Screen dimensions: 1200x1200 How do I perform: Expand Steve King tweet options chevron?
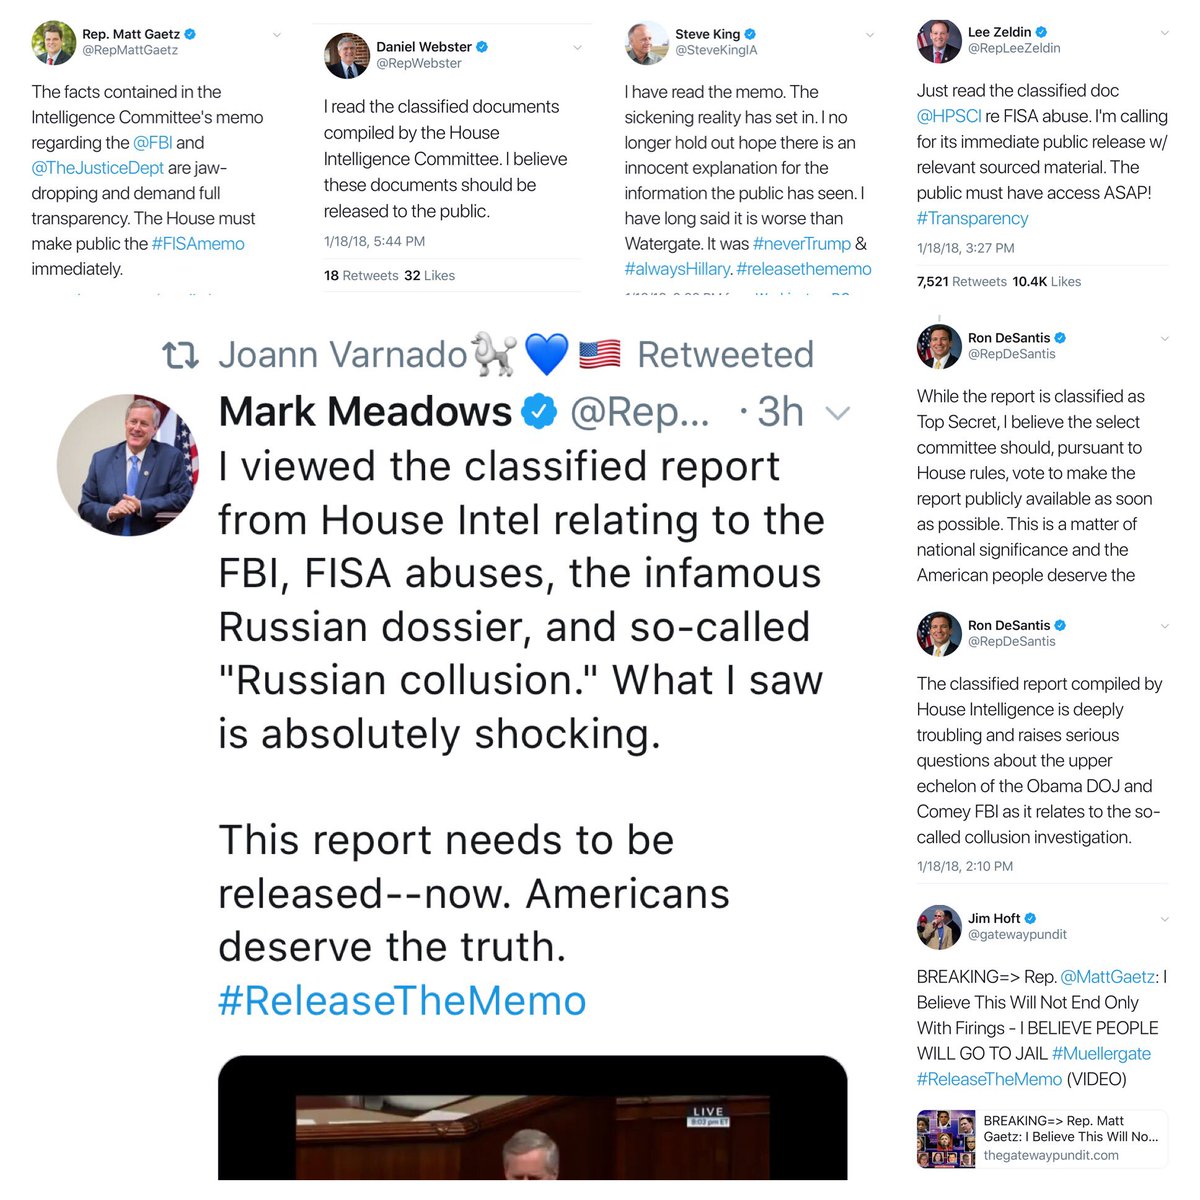click(x=869, y=35)
